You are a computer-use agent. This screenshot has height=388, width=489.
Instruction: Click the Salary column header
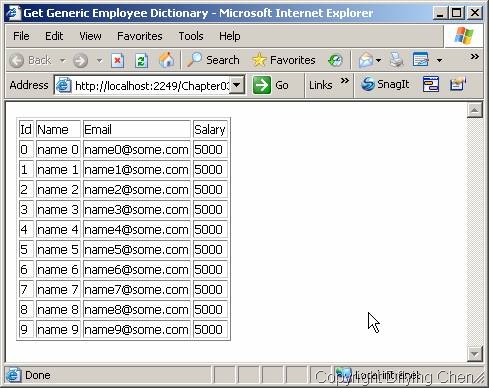pyautogui.click(x=210, y=129)
